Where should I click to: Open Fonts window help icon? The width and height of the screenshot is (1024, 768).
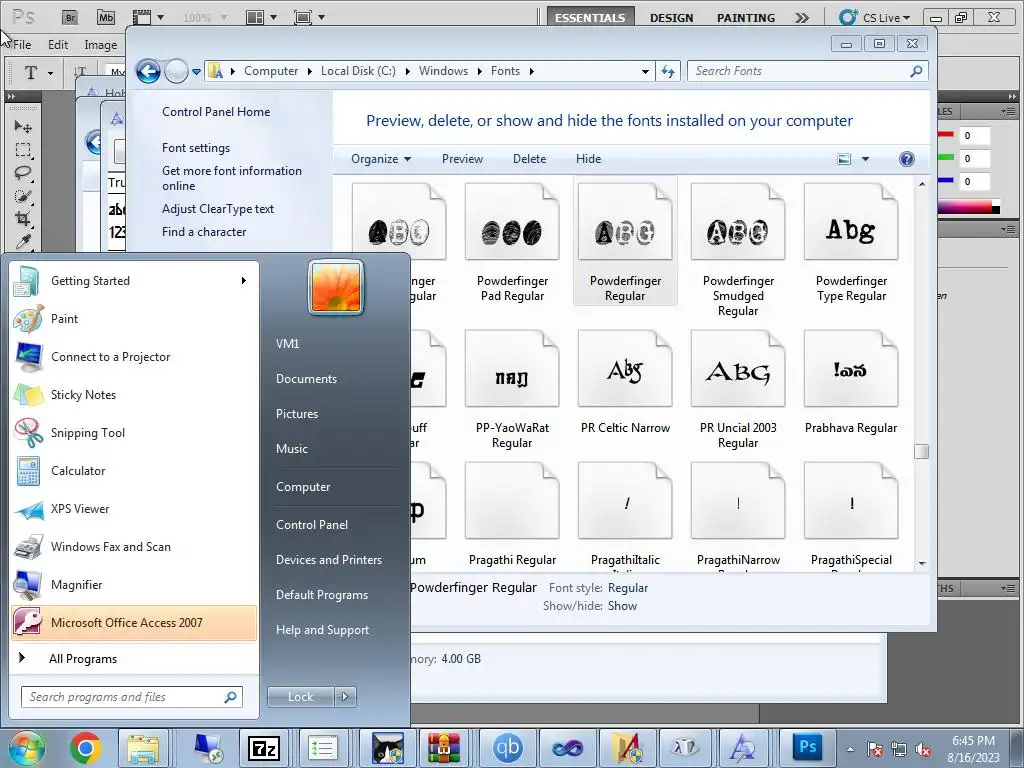coord(906,159)
